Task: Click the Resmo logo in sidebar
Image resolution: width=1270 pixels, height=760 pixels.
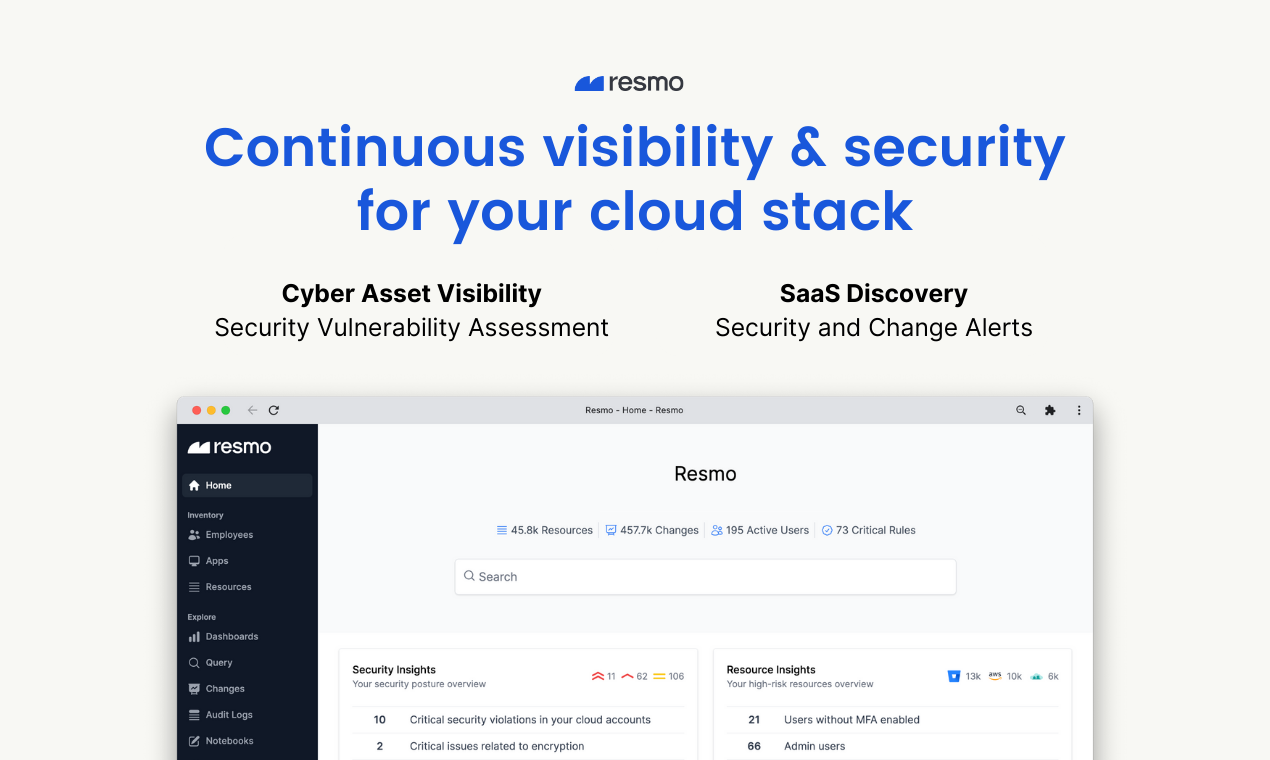Action: 230,447
